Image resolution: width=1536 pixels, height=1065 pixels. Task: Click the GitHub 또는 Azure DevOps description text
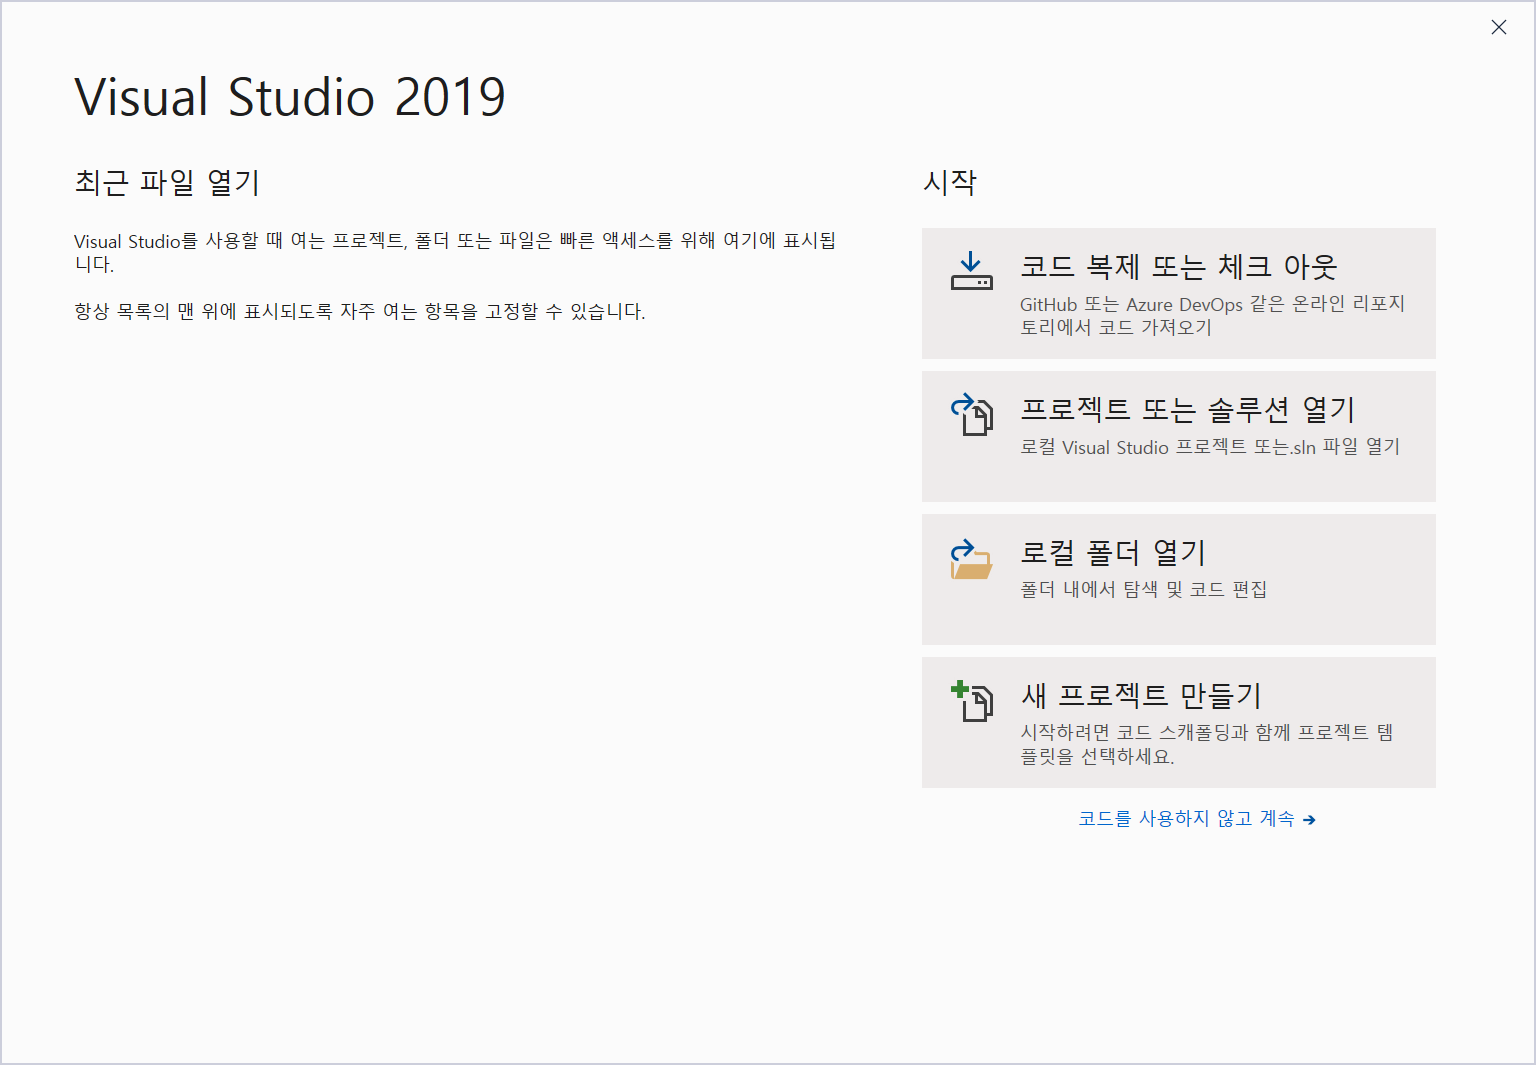tap(1212, 316)
